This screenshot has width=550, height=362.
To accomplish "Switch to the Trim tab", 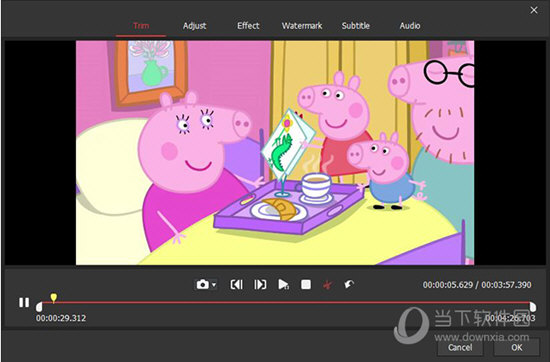I will coord(141,26).
